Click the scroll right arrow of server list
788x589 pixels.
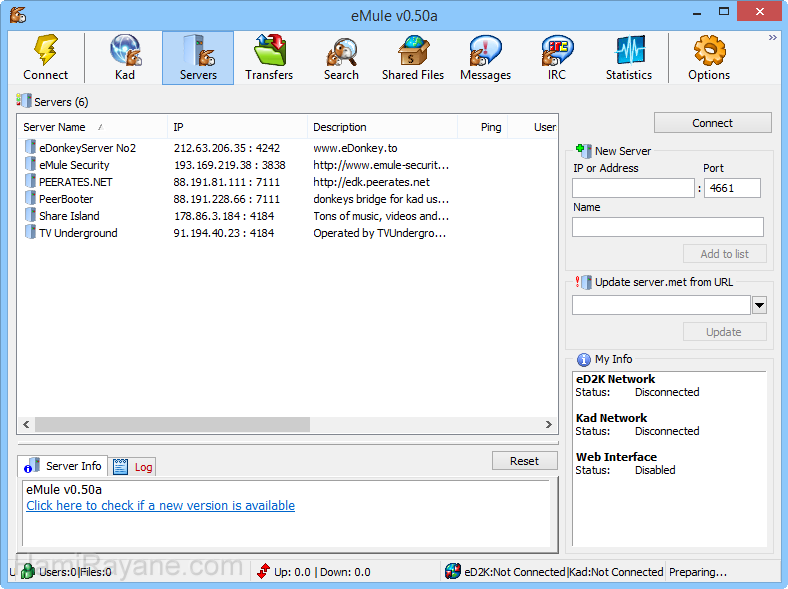[x=549, y=424]
